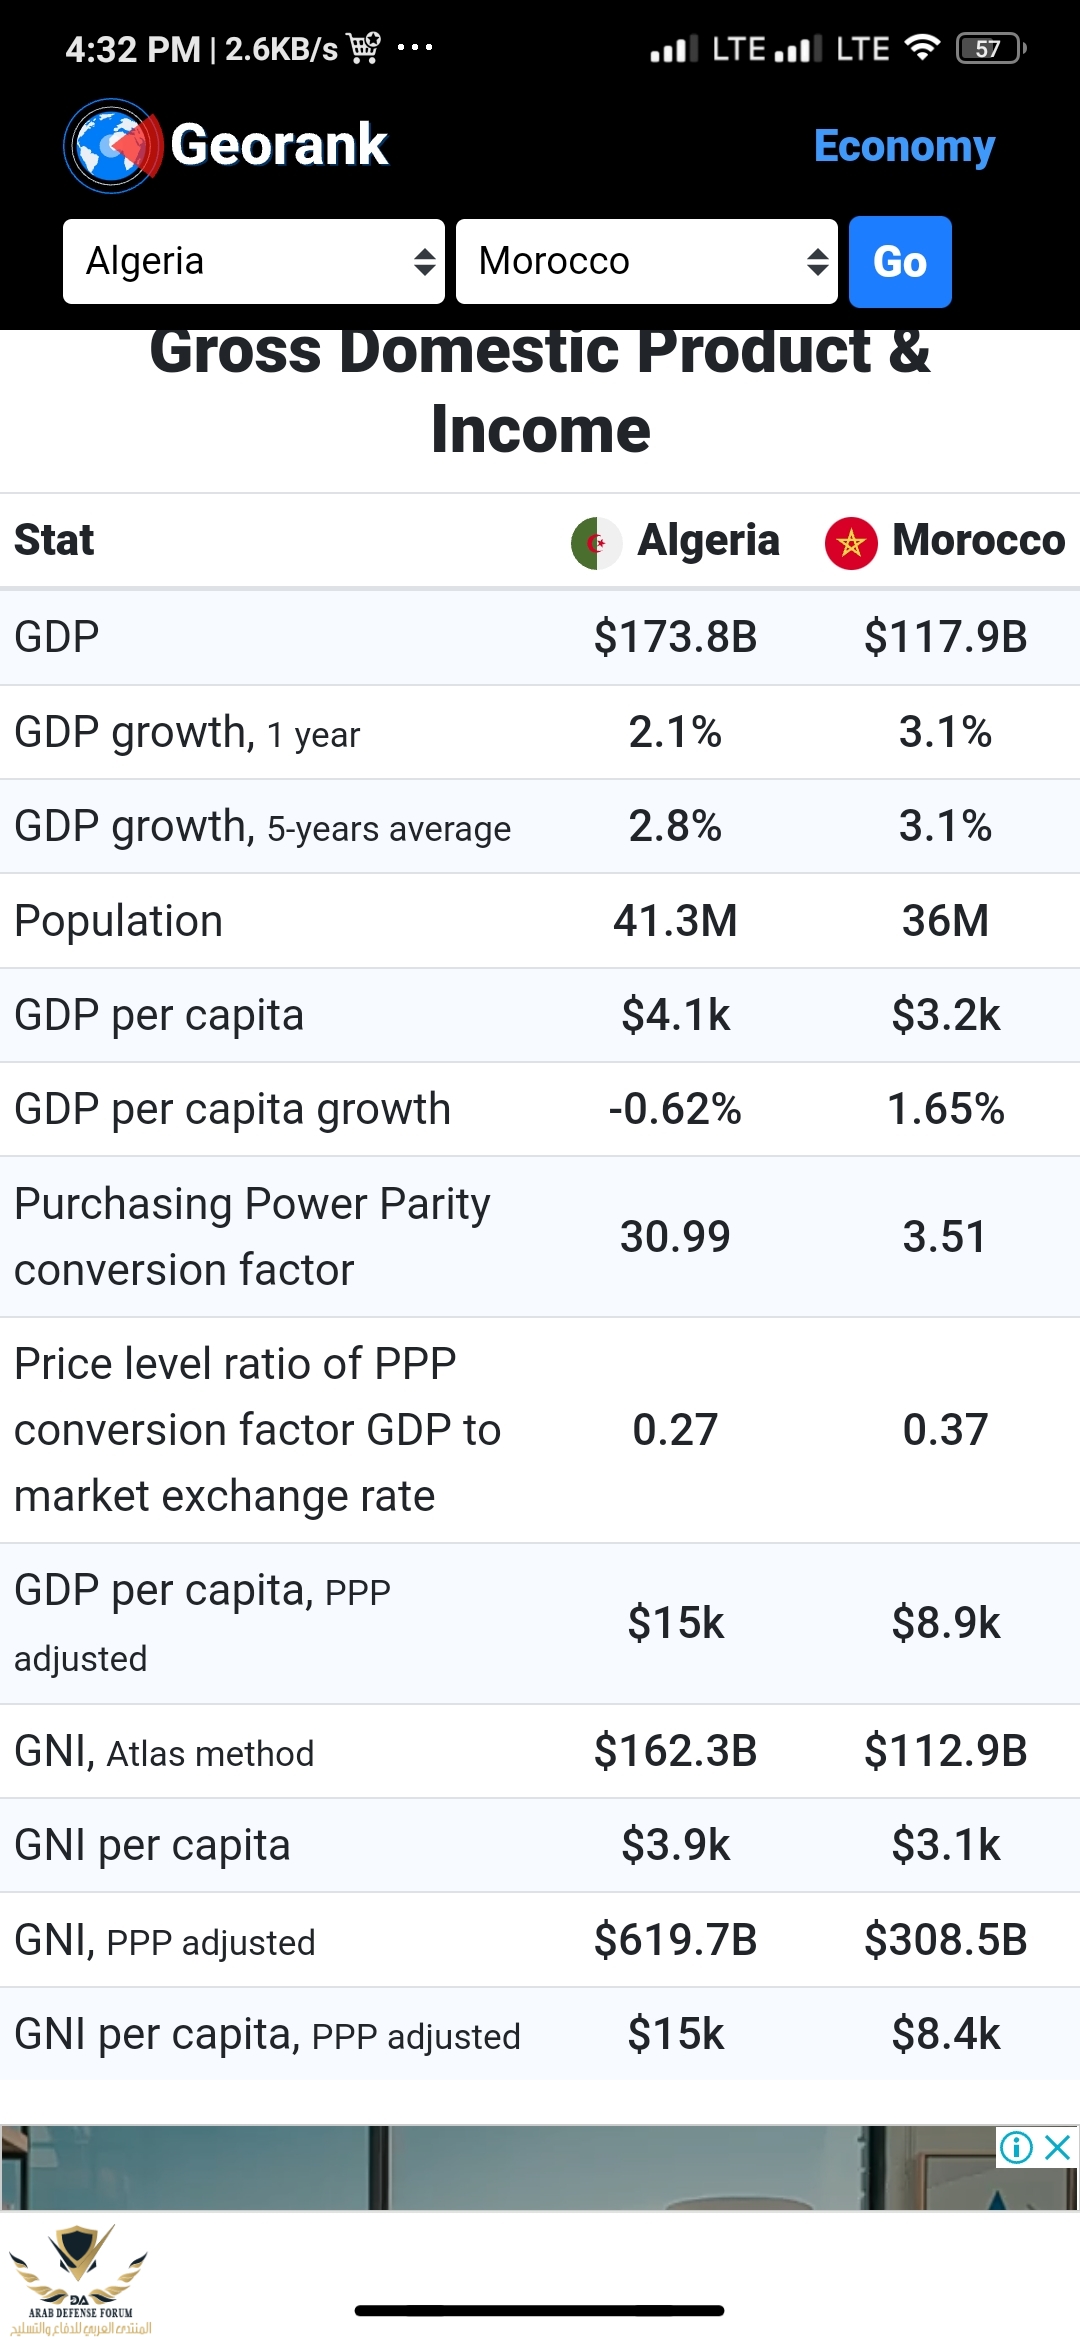Tap the shopping cart notification icon
Screen dimensions: 1080x2340
coord(364,48)
